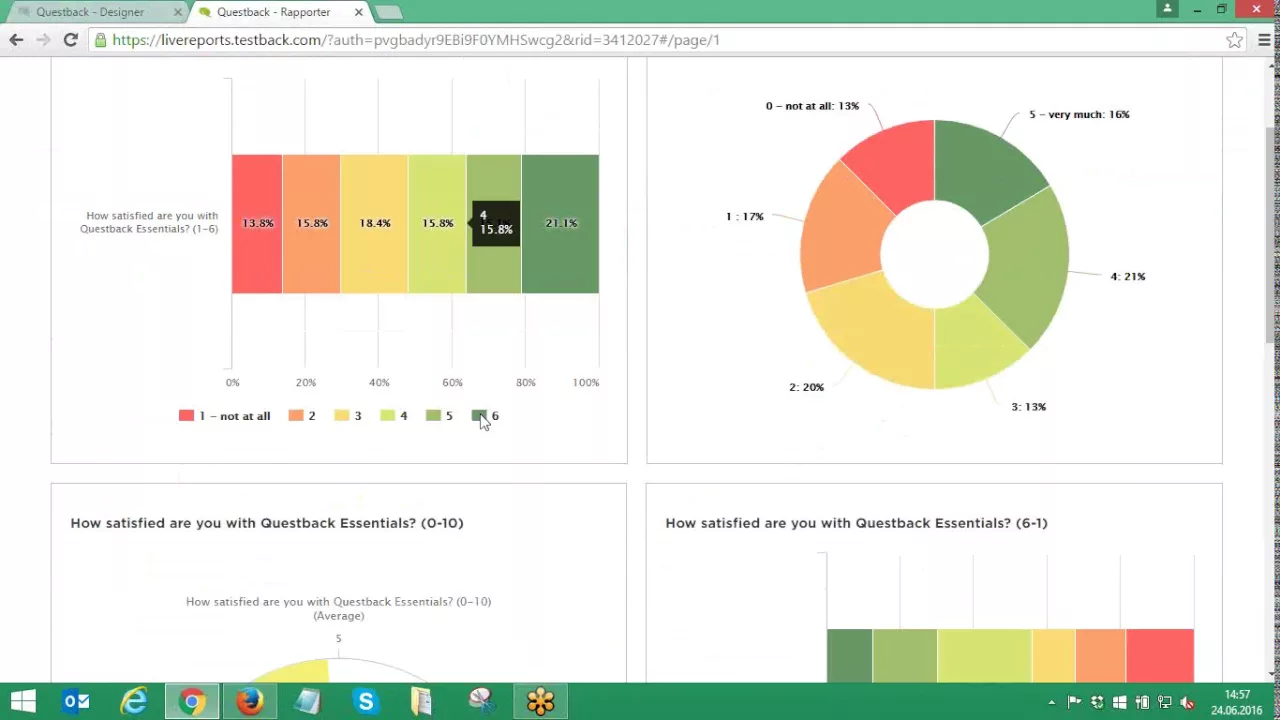Viewport: 1280px width, 720px height.
Task: Open the clock showing 14:57
Action: pos(1237,702)
